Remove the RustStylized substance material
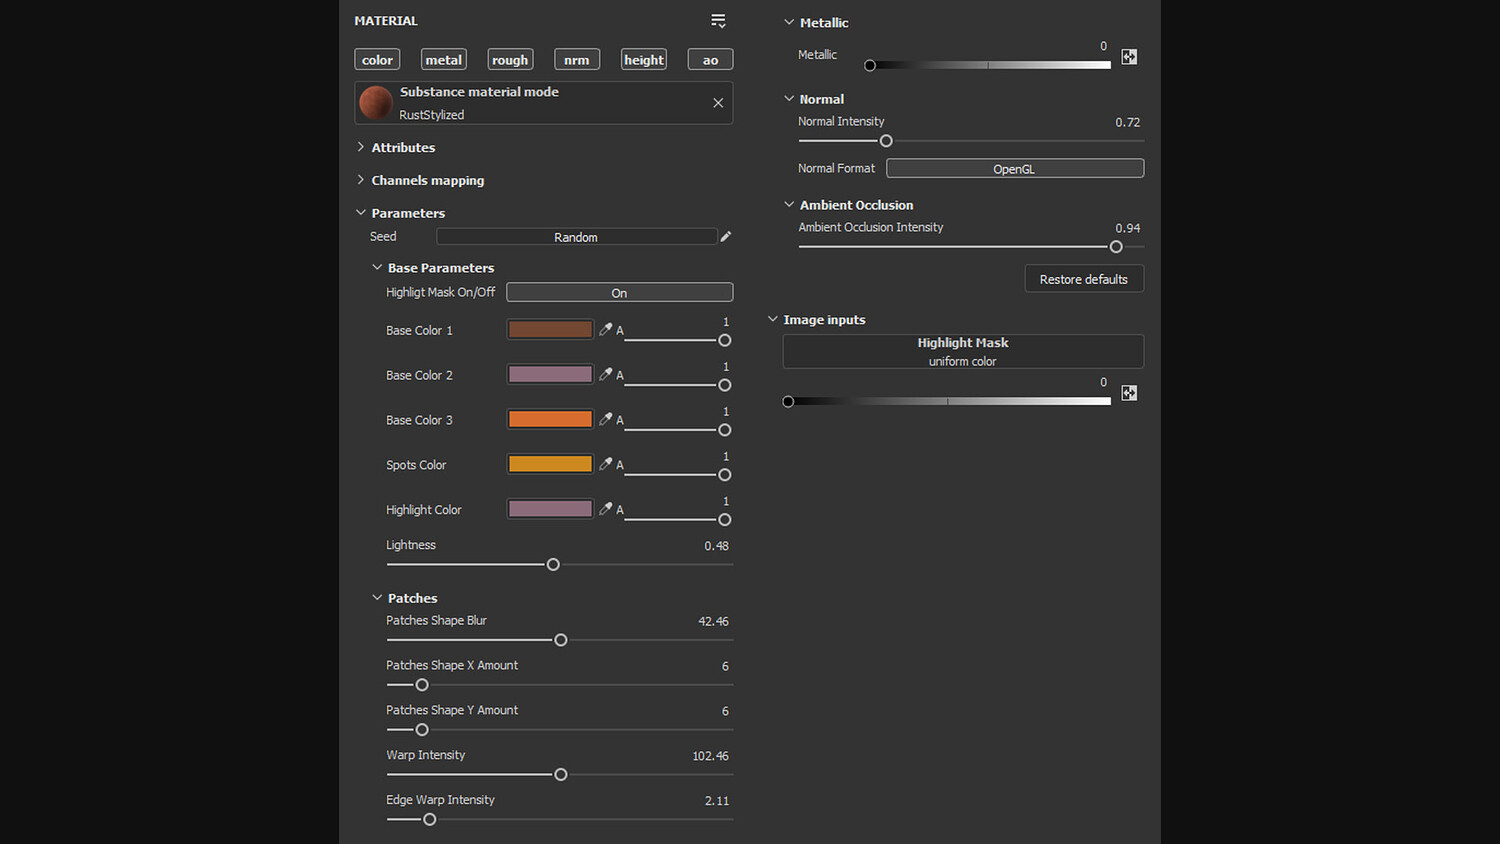Screen dimensions: 1500x844 718,103
